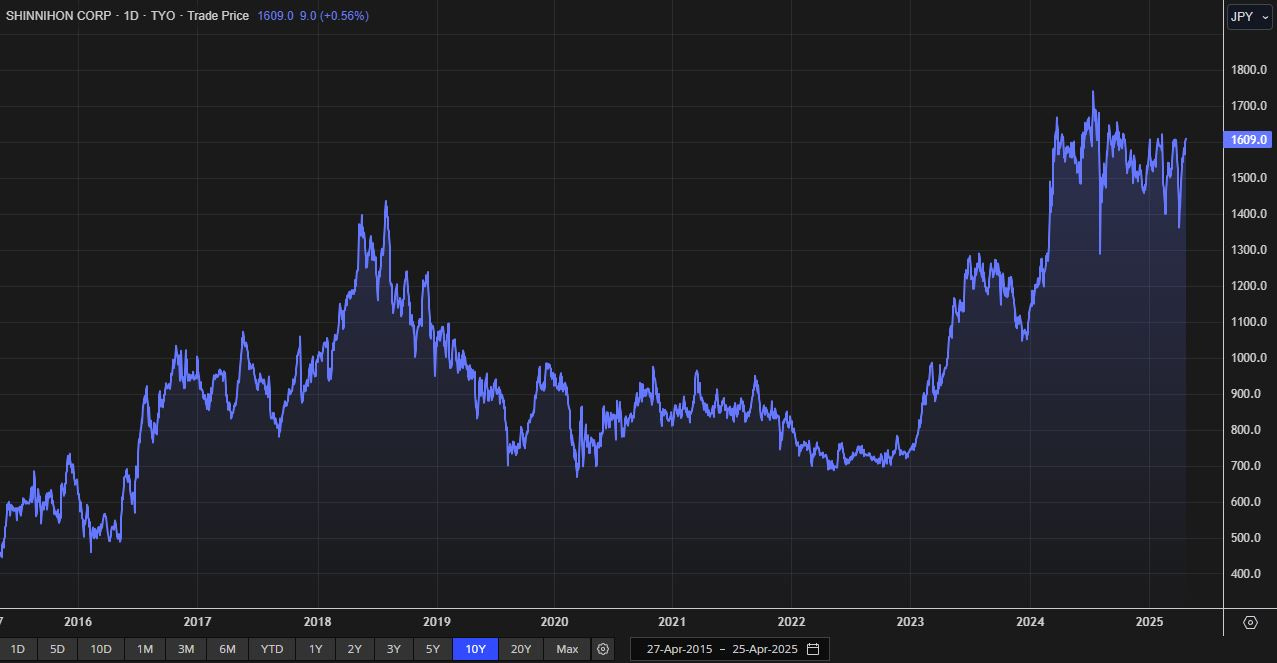Click the 1200.0 price axis label
This screenshot has height=663, width=1277.
pos(1251,286)
